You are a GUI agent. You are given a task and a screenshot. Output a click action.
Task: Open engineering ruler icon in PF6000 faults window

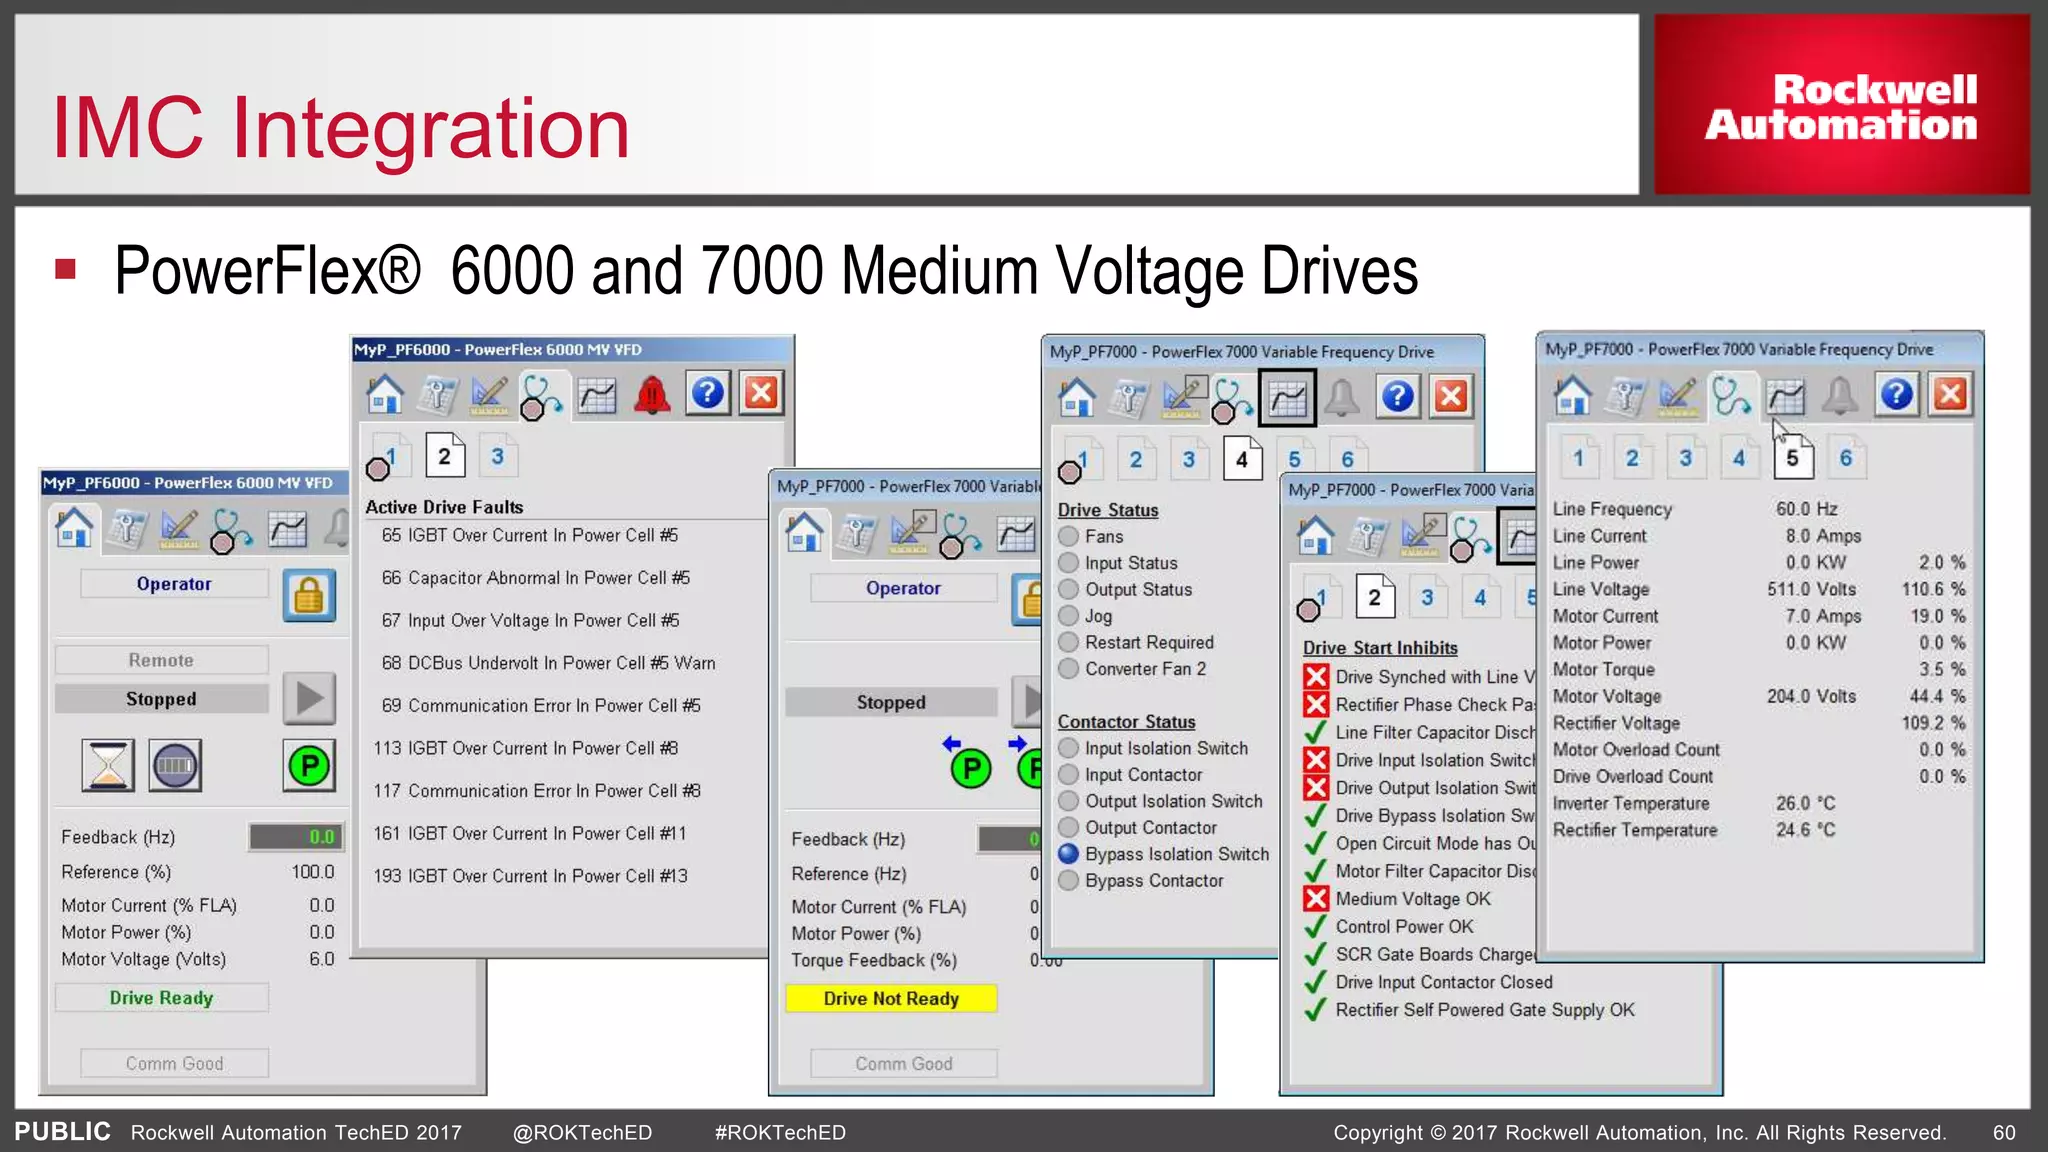coord(489,396)
